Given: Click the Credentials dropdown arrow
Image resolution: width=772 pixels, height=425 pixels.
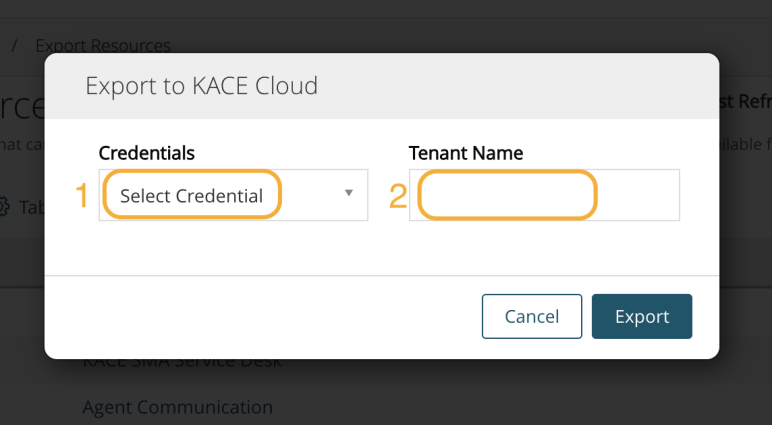Looking at the screenshot, I should click(x=349, y=193).
